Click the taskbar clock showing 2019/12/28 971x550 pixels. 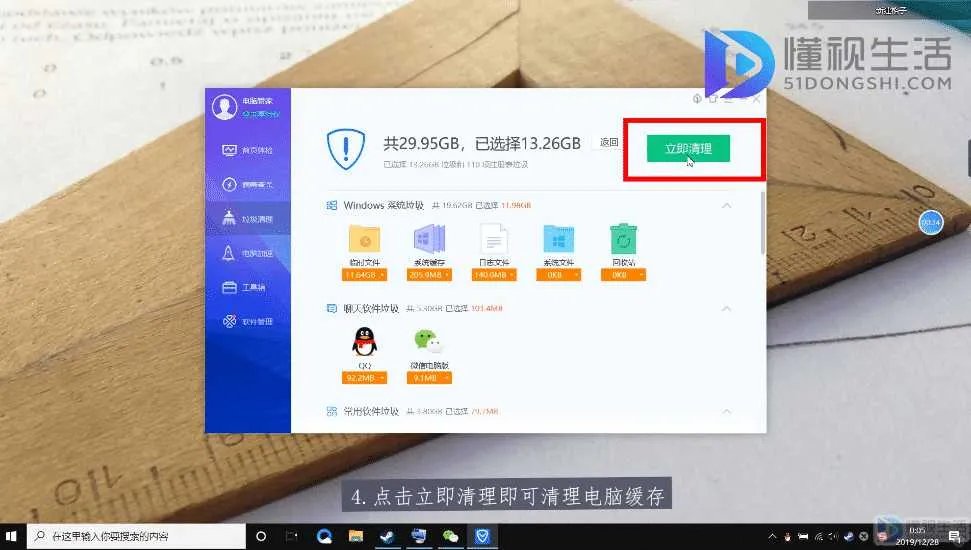pos(917,536)
